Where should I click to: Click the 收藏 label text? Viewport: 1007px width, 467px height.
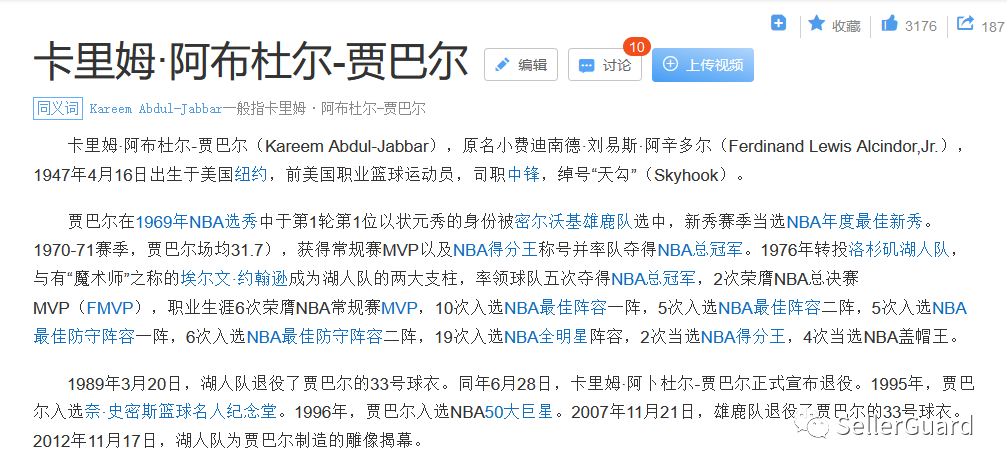[x=846, y=26]
